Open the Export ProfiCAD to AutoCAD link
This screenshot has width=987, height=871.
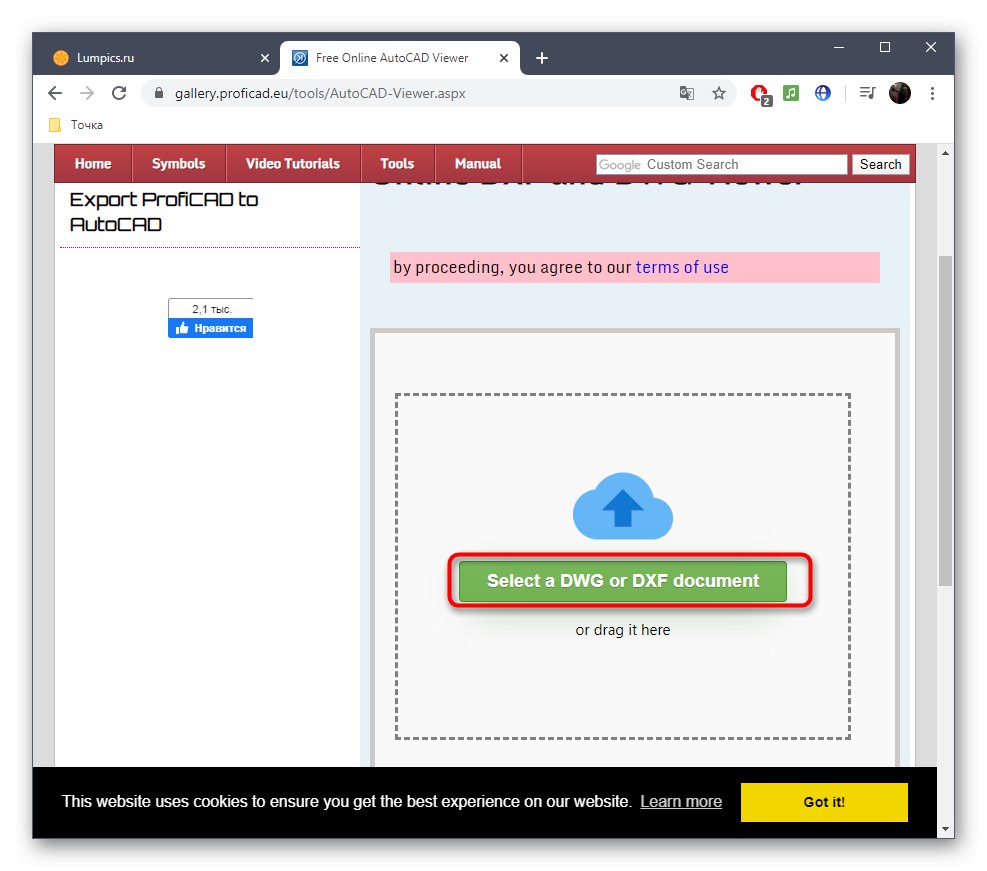coord(164,212)
